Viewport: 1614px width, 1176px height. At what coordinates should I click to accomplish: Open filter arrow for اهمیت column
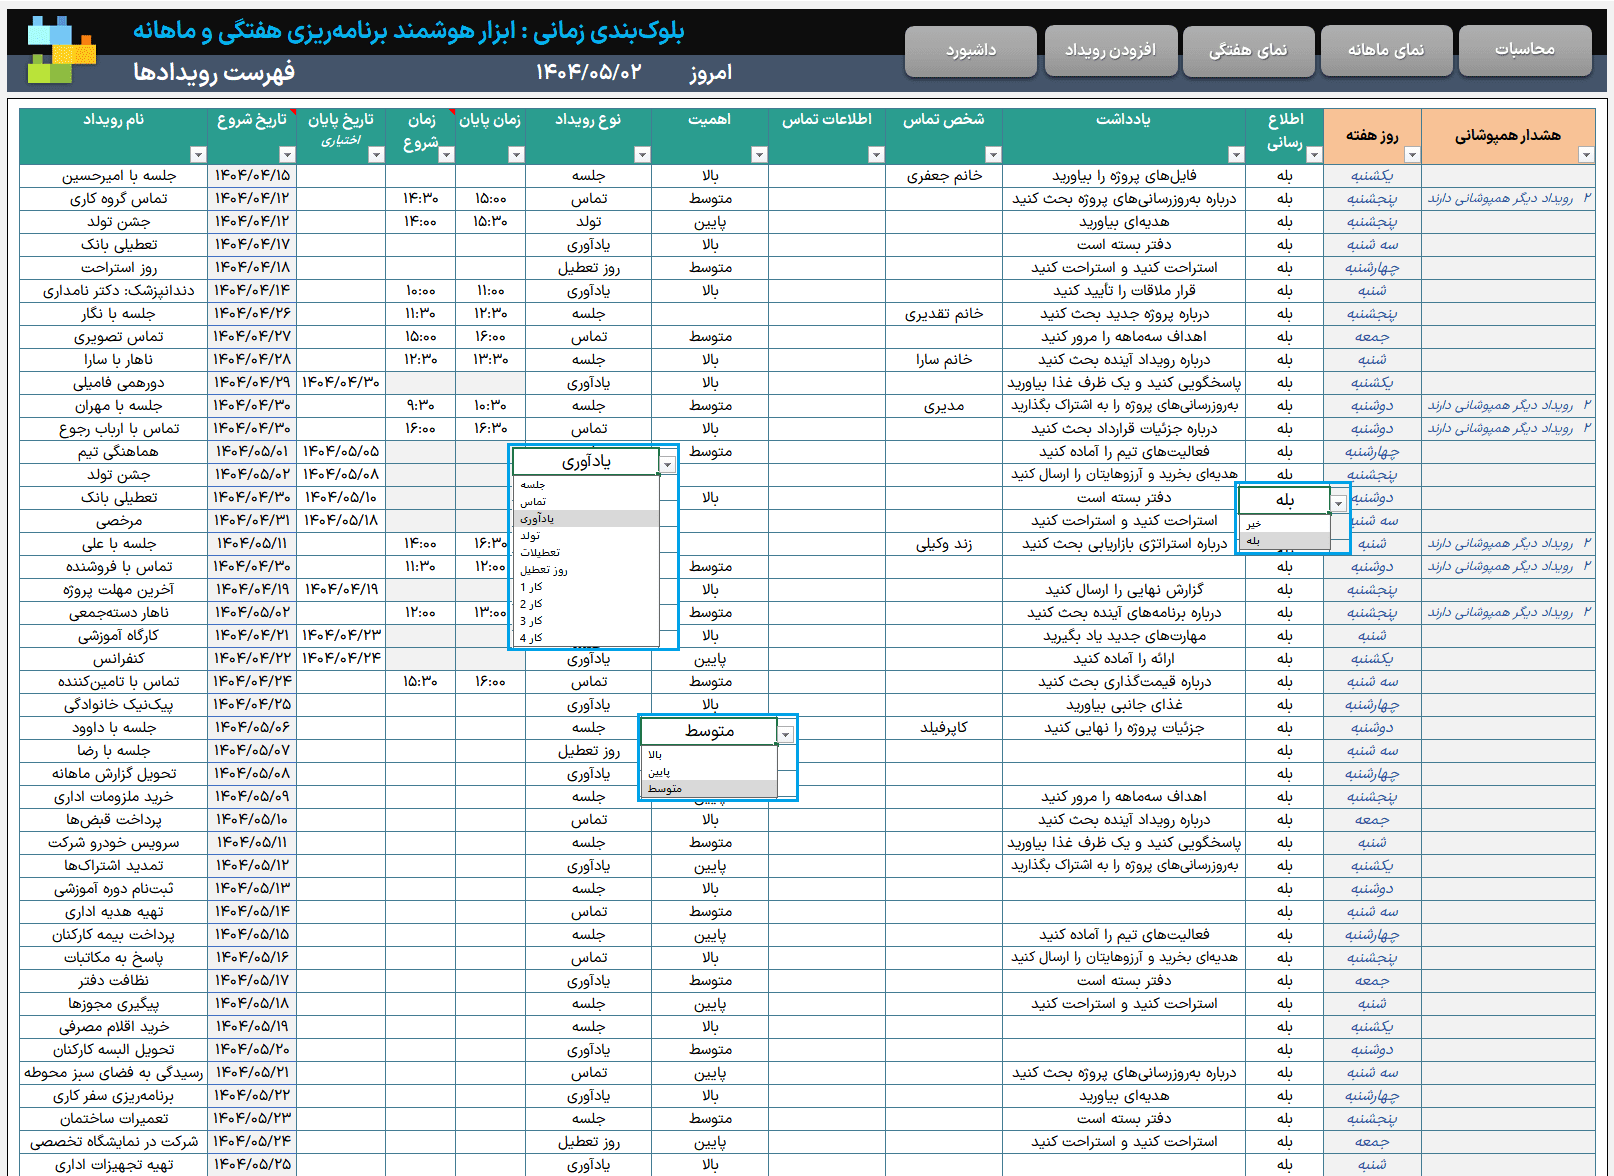pos(759,154)
